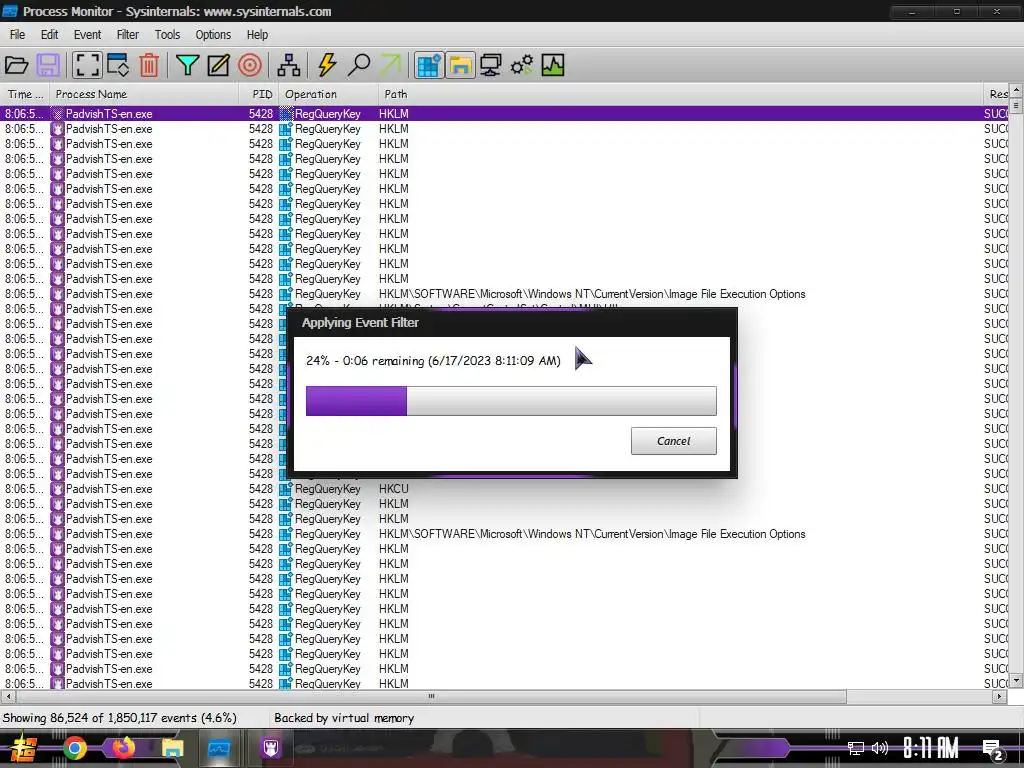Click the Process Name column header

coord(144,94)
